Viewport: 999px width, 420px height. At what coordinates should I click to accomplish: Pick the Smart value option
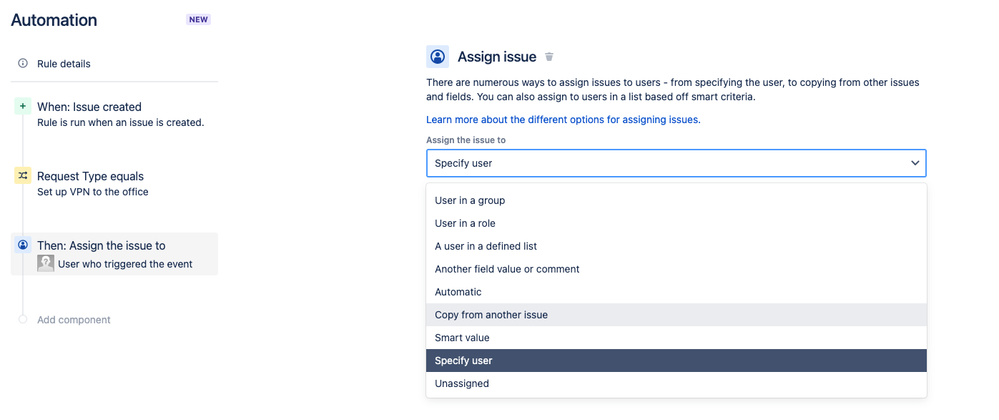[x=462, y=338]
